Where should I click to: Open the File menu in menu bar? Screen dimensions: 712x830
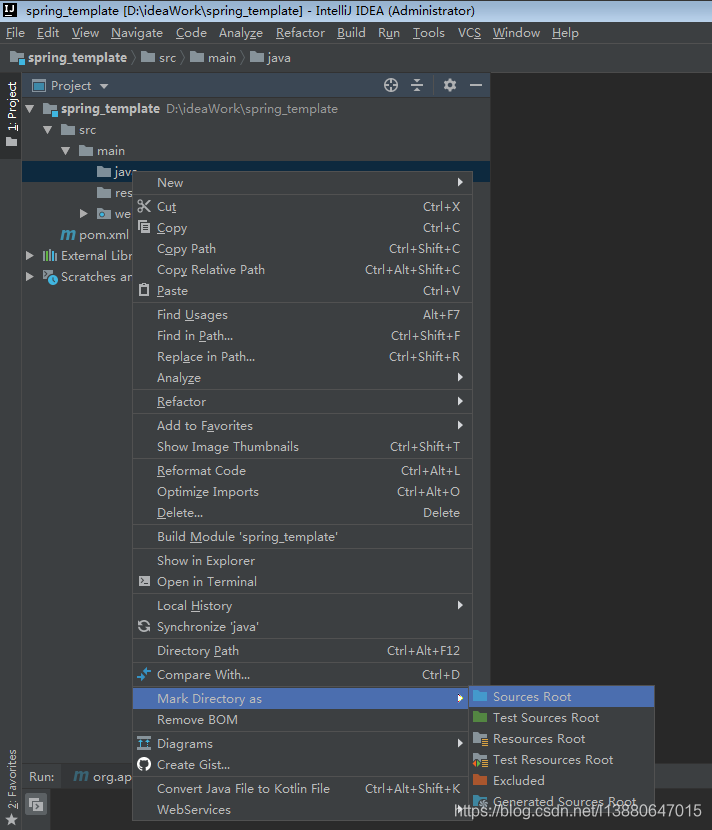tap(15, 33)
